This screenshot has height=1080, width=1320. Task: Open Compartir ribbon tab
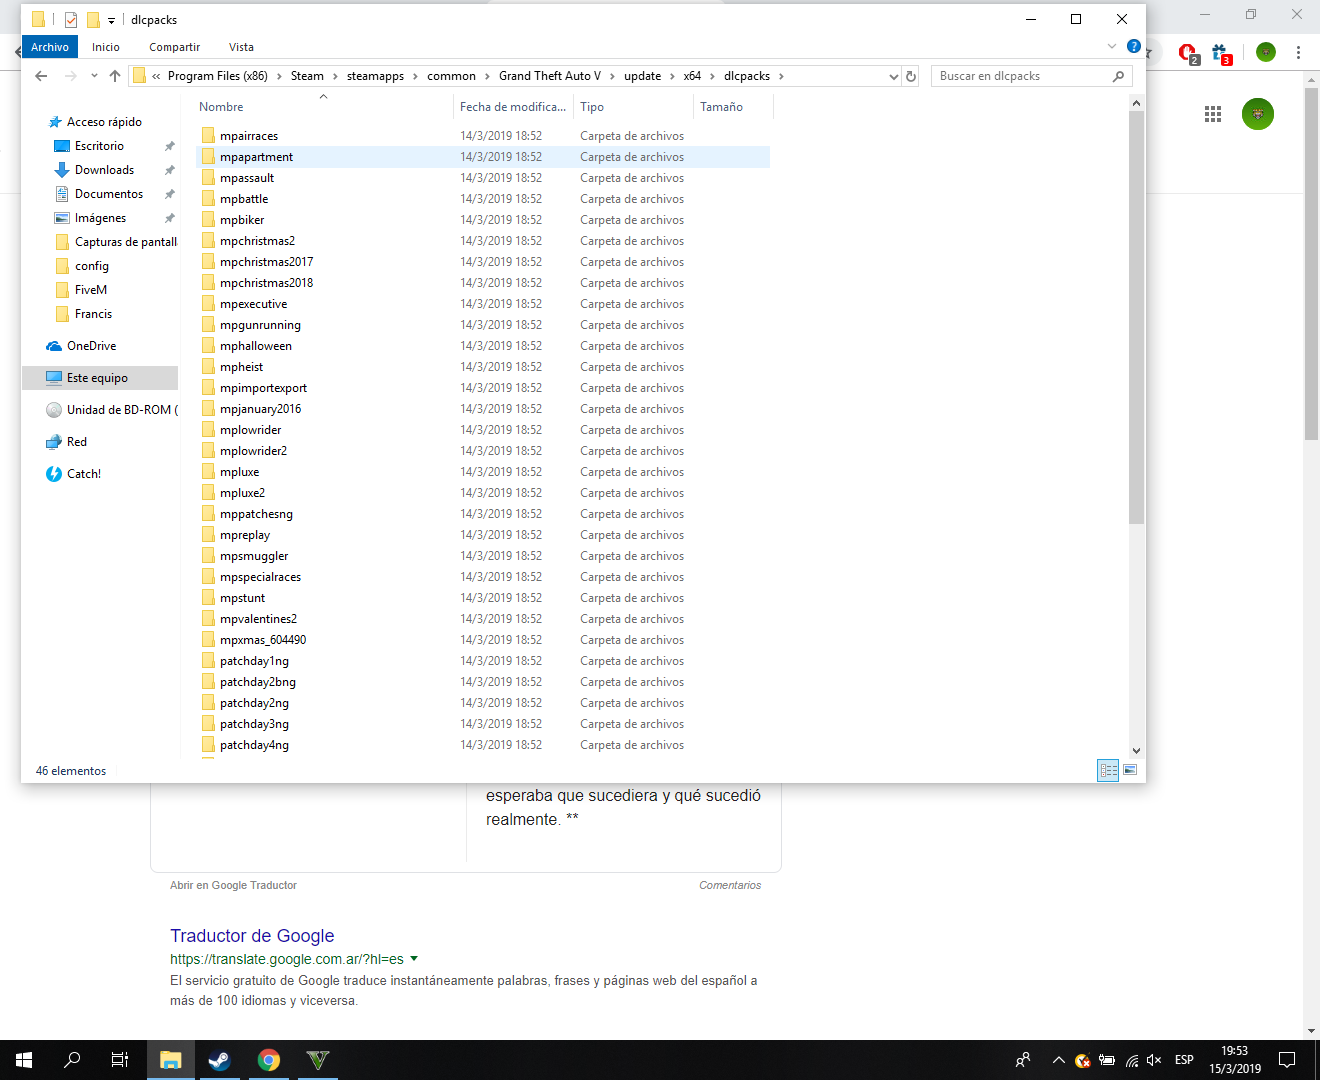click(174, 47)
